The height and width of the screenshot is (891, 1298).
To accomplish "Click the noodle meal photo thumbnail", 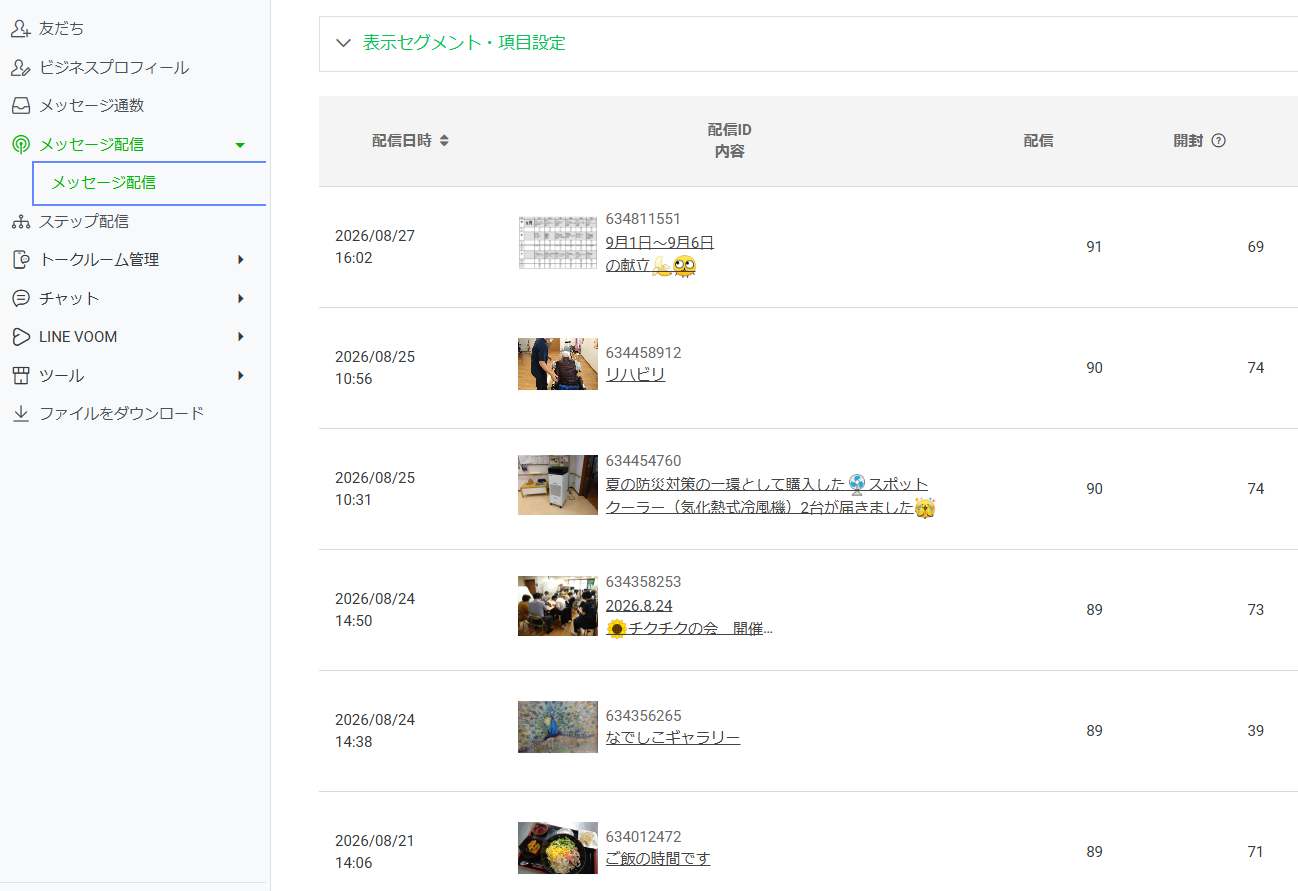I will pyautogui.click(x=558, y=848).
